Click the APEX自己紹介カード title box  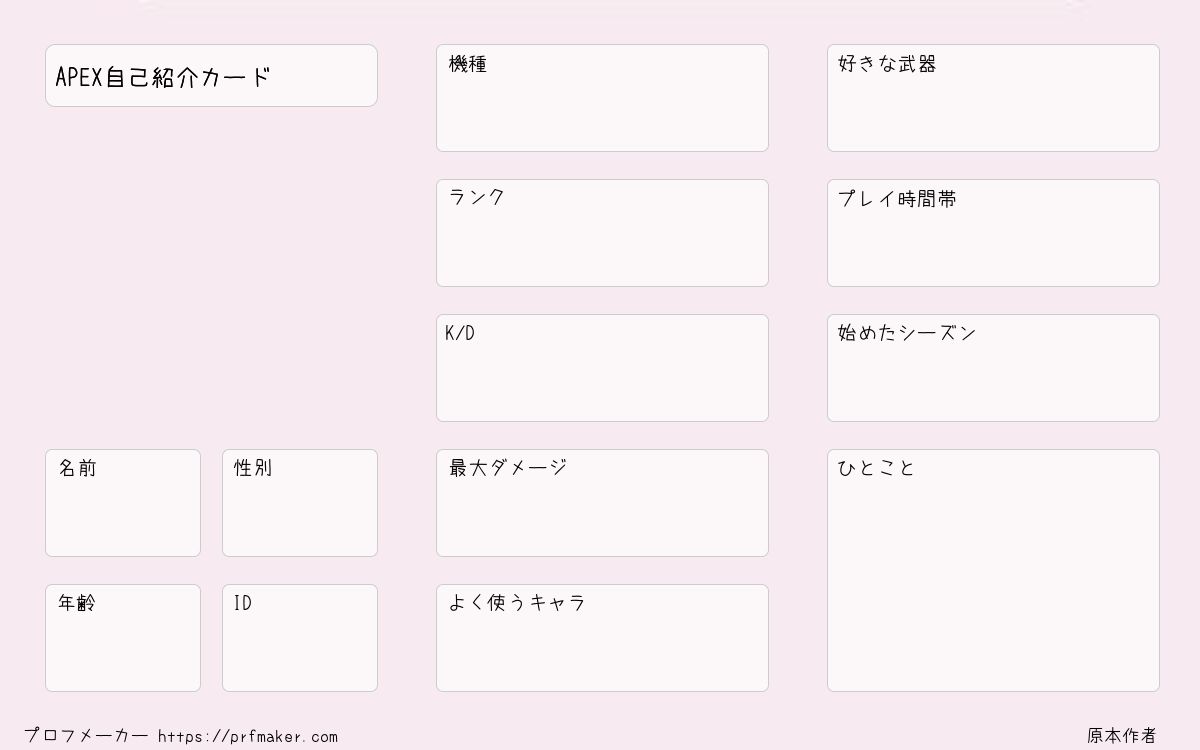pyautogui.click(x=211, y=75)
